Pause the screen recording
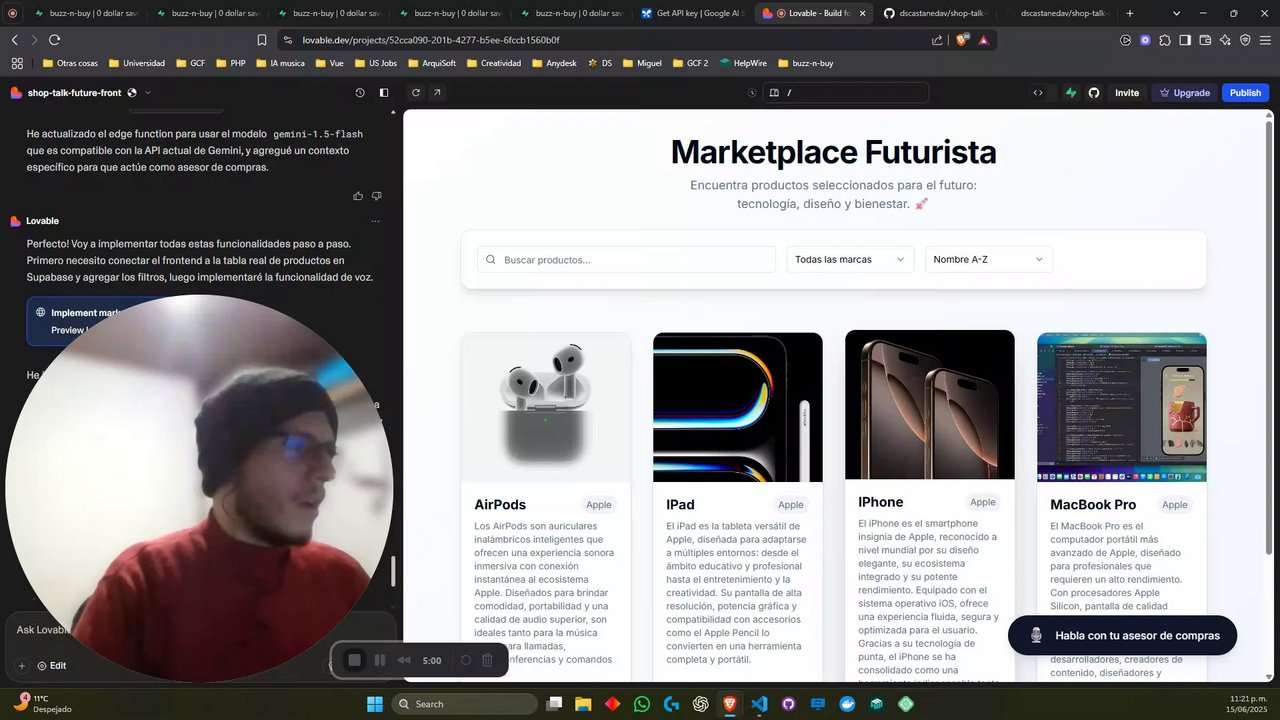The image size is (1280, 720). click(x=380, y=660)
